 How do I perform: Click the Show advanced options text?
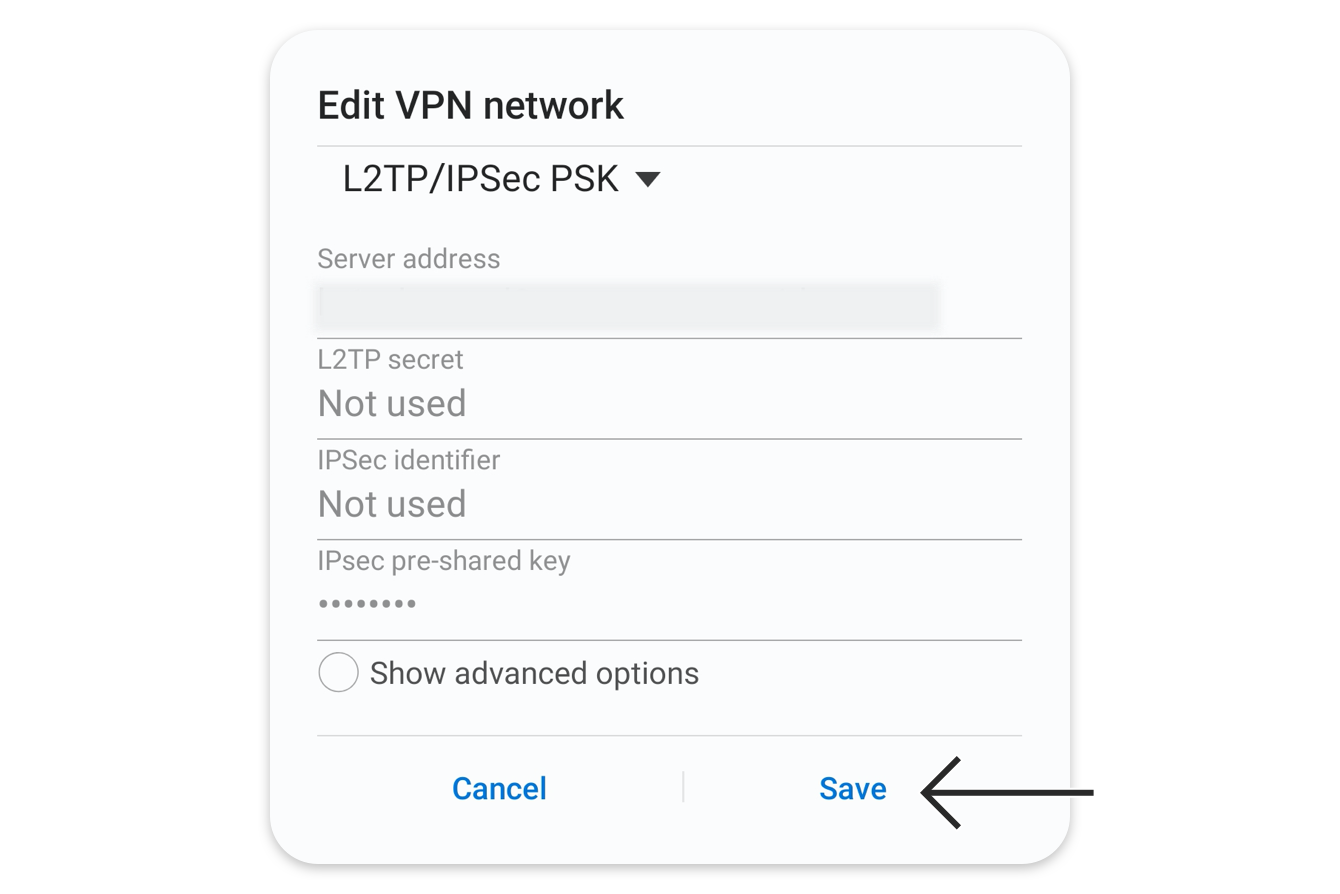[x=534, y=674]
